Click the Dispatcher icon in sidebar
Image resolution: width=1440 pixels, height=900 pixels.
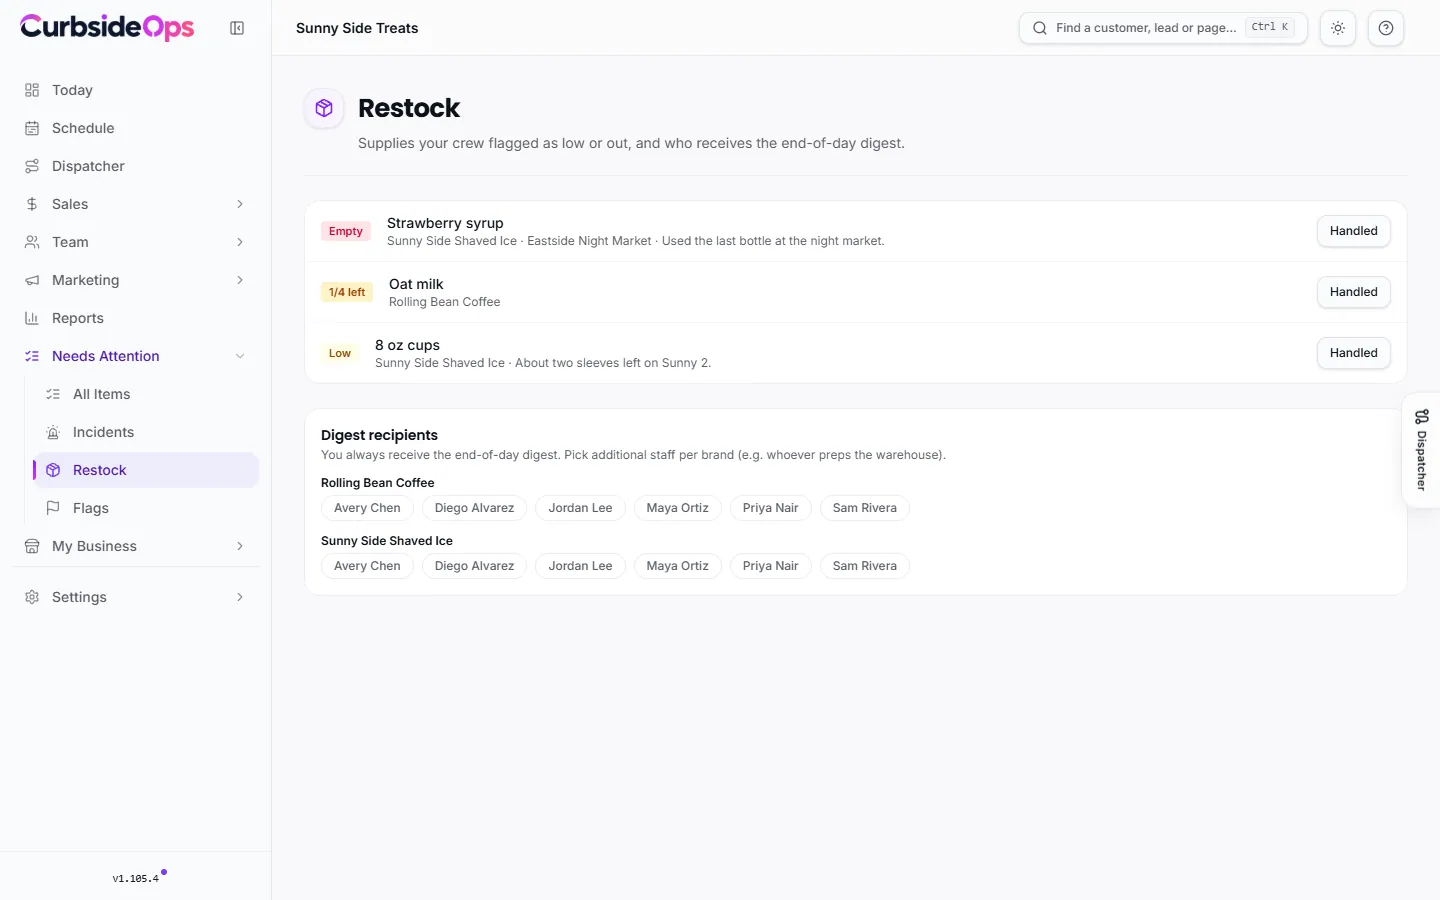(x=32, y=166)
